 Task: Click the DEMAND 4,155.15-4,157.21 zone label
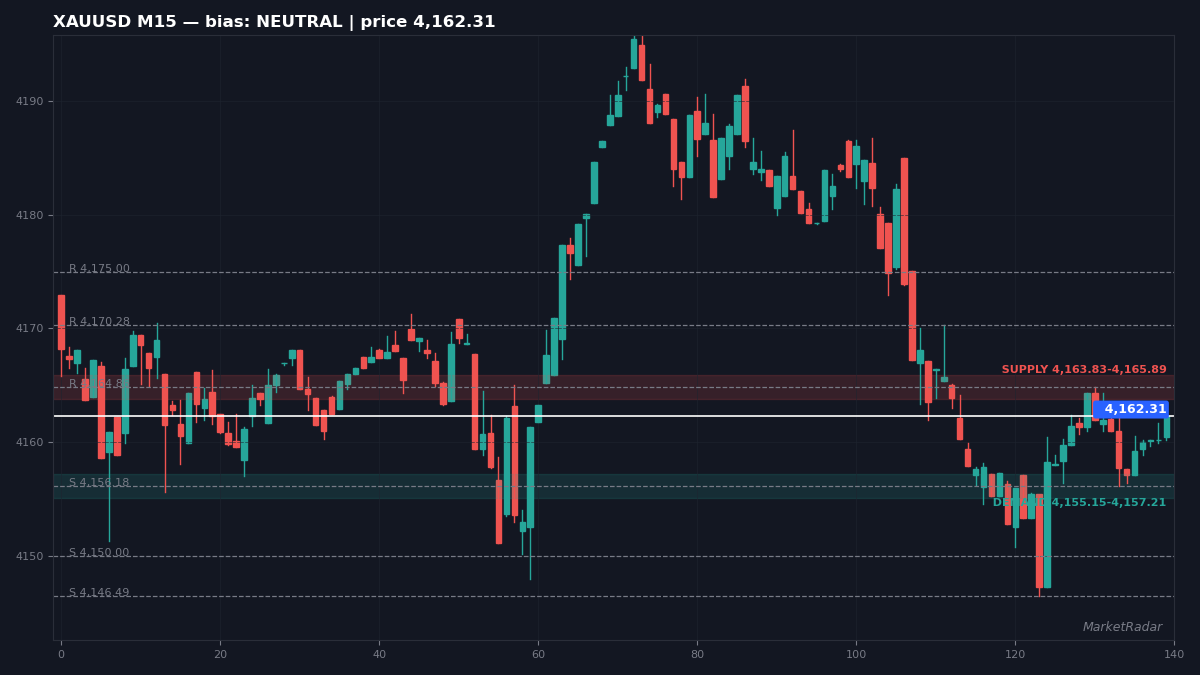click(1079, 503)
